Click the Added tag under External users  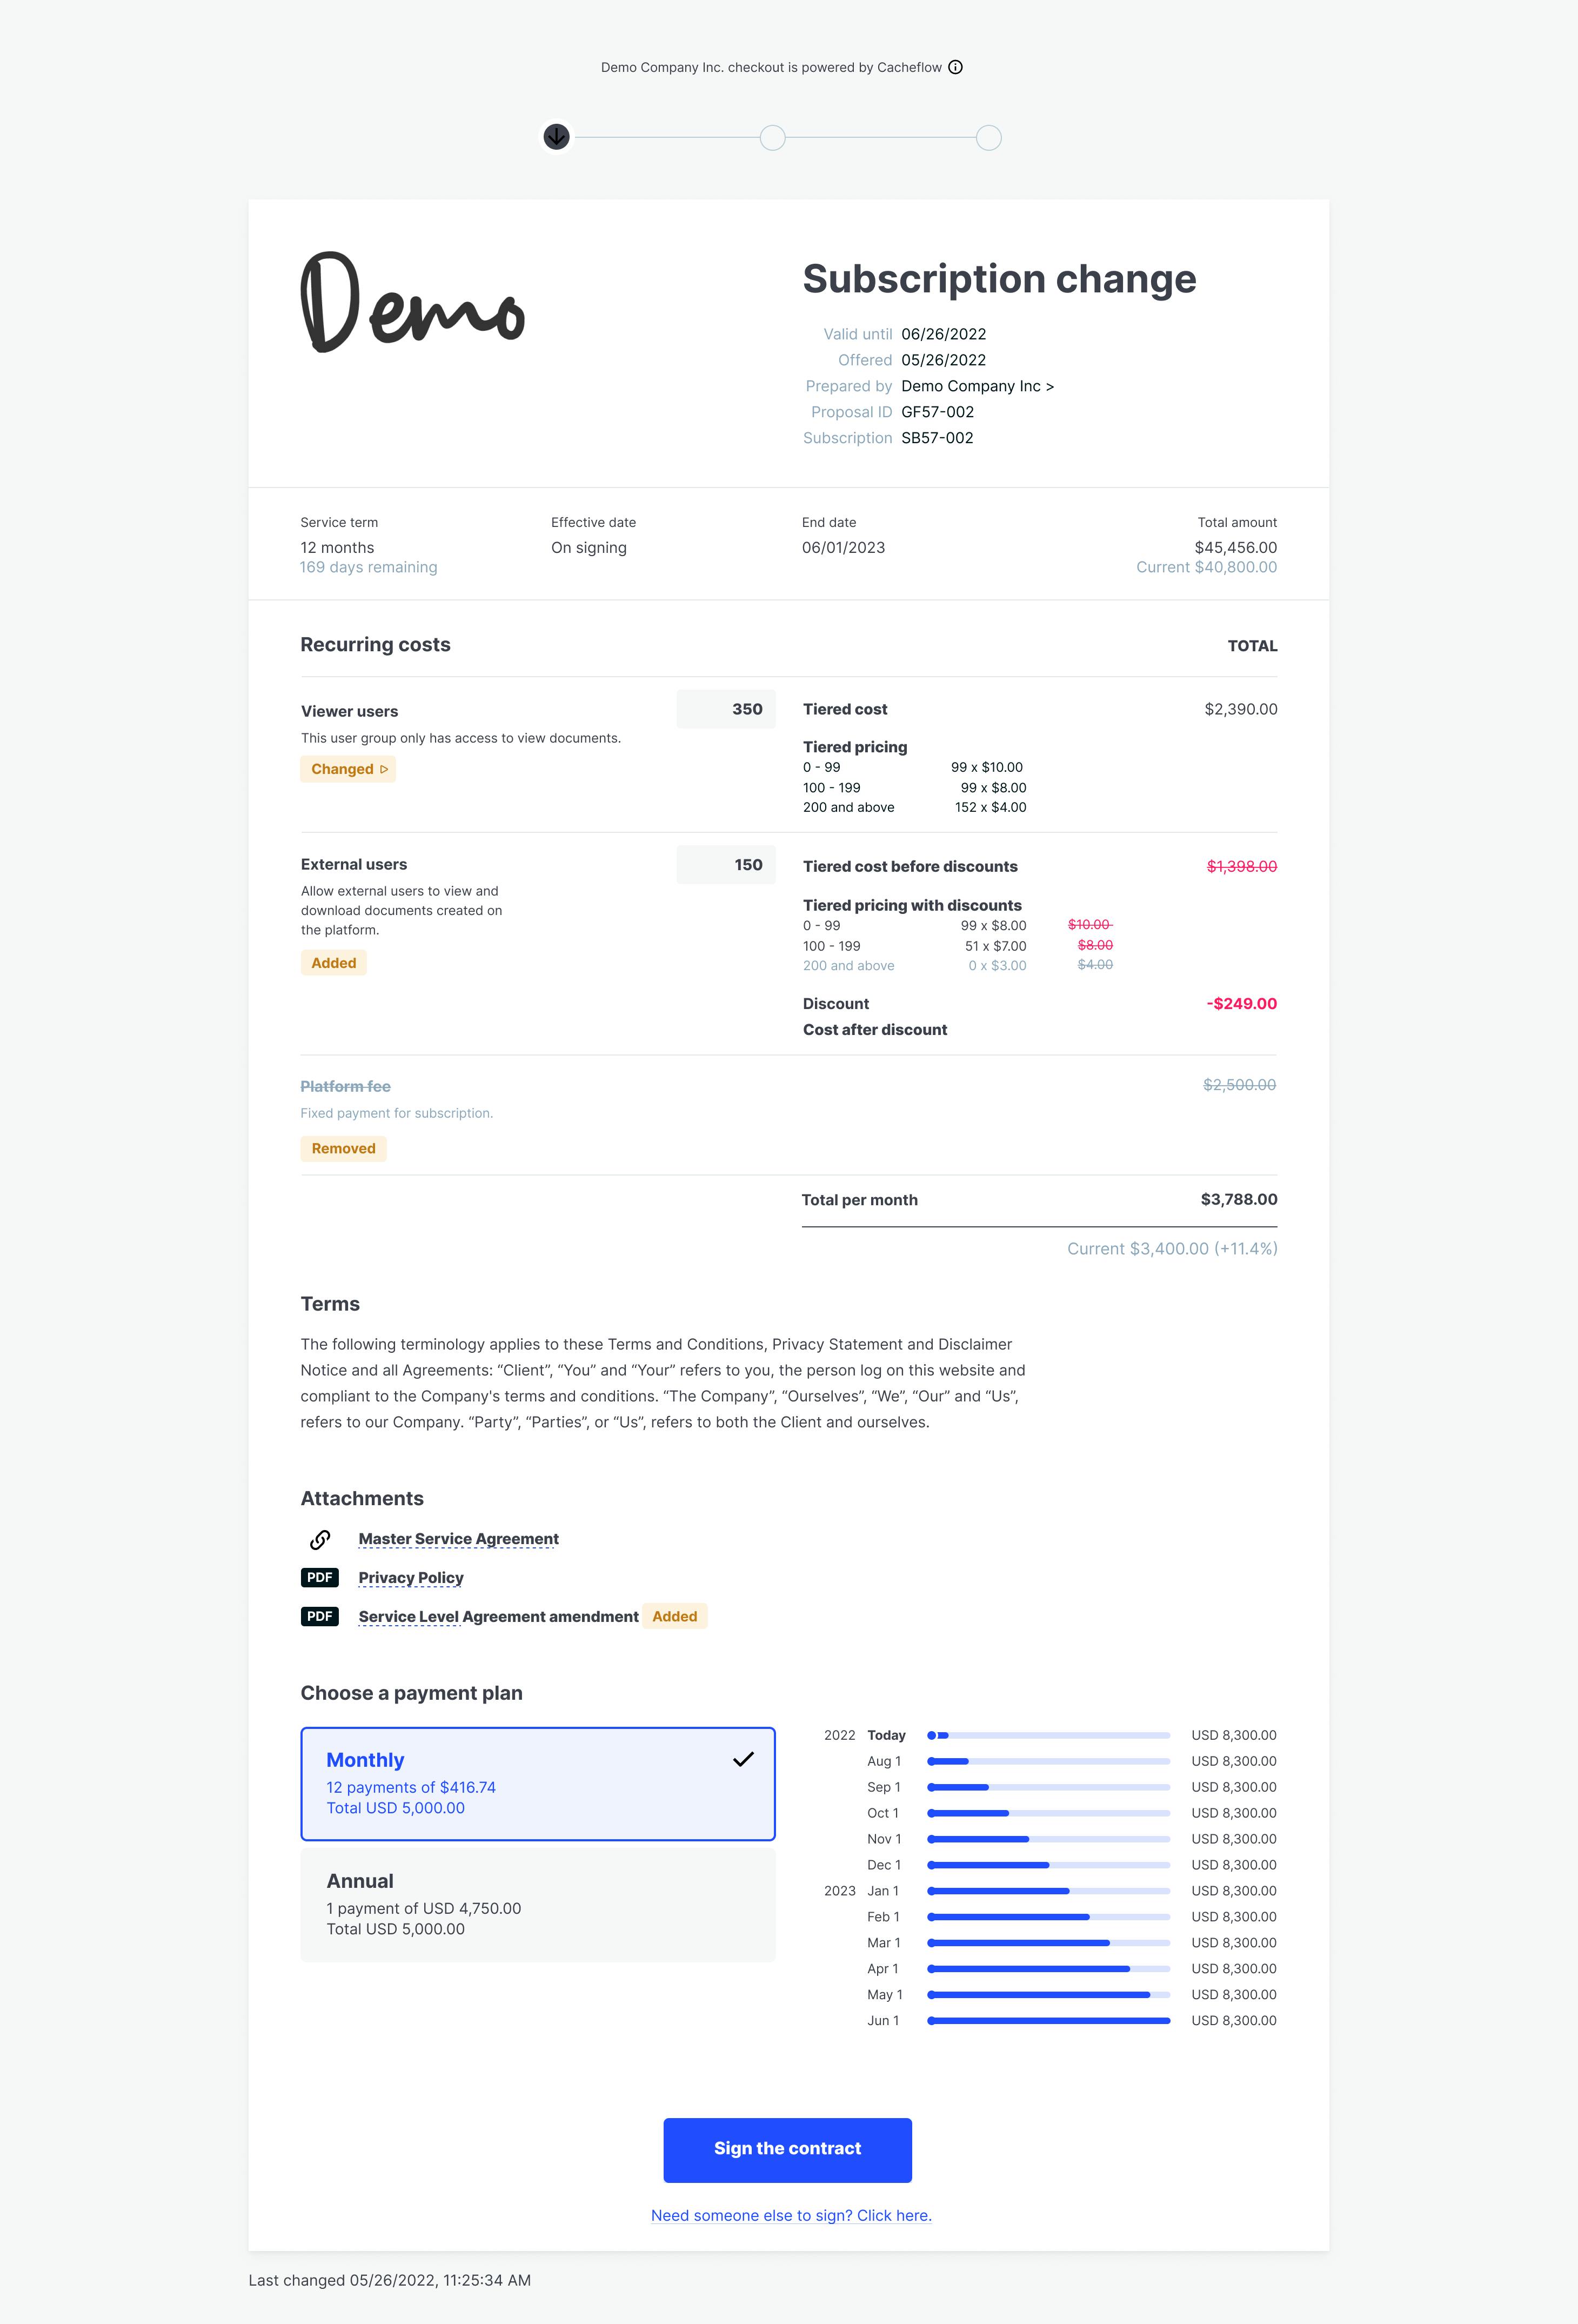333,963
